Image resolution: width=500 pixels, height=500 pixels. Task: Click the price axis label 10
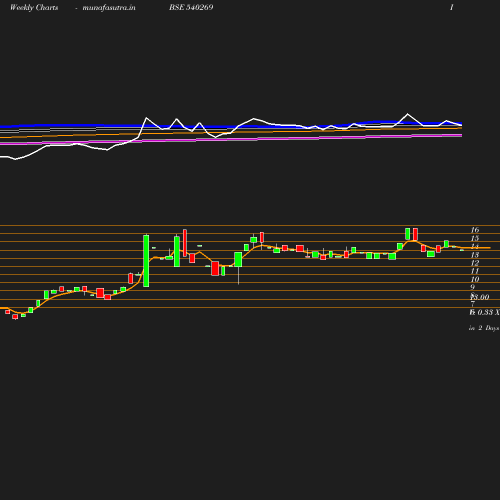pos(475,279)
